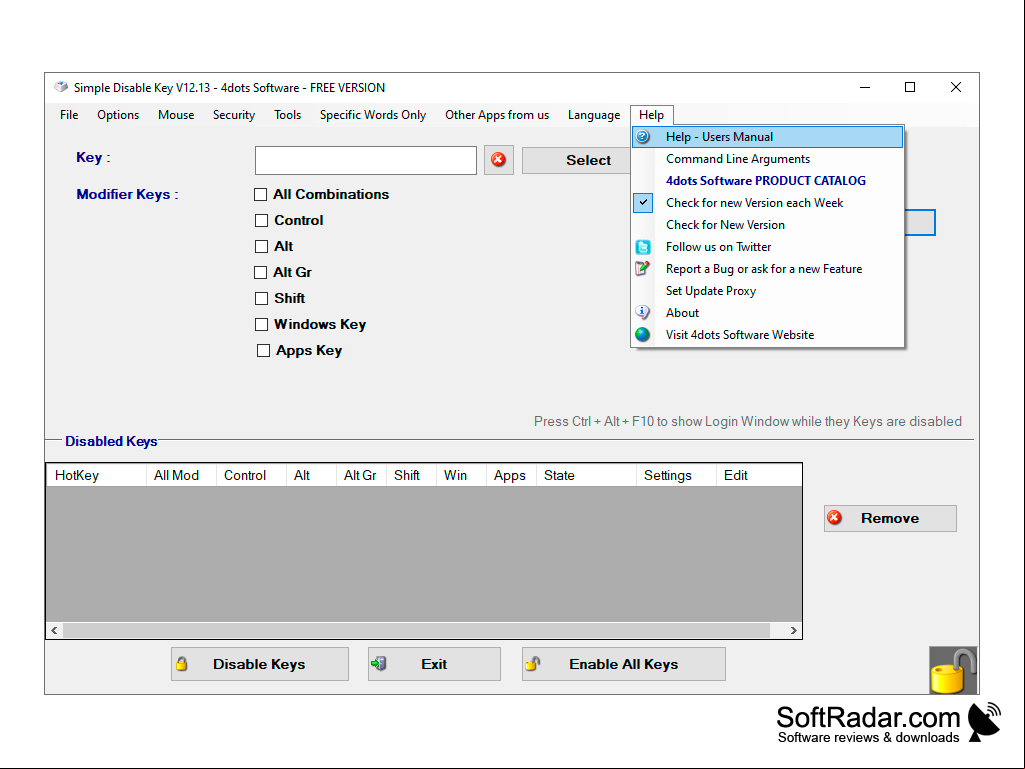
Task: Click the large yellow padlock icon
Action: coord(953,670)
